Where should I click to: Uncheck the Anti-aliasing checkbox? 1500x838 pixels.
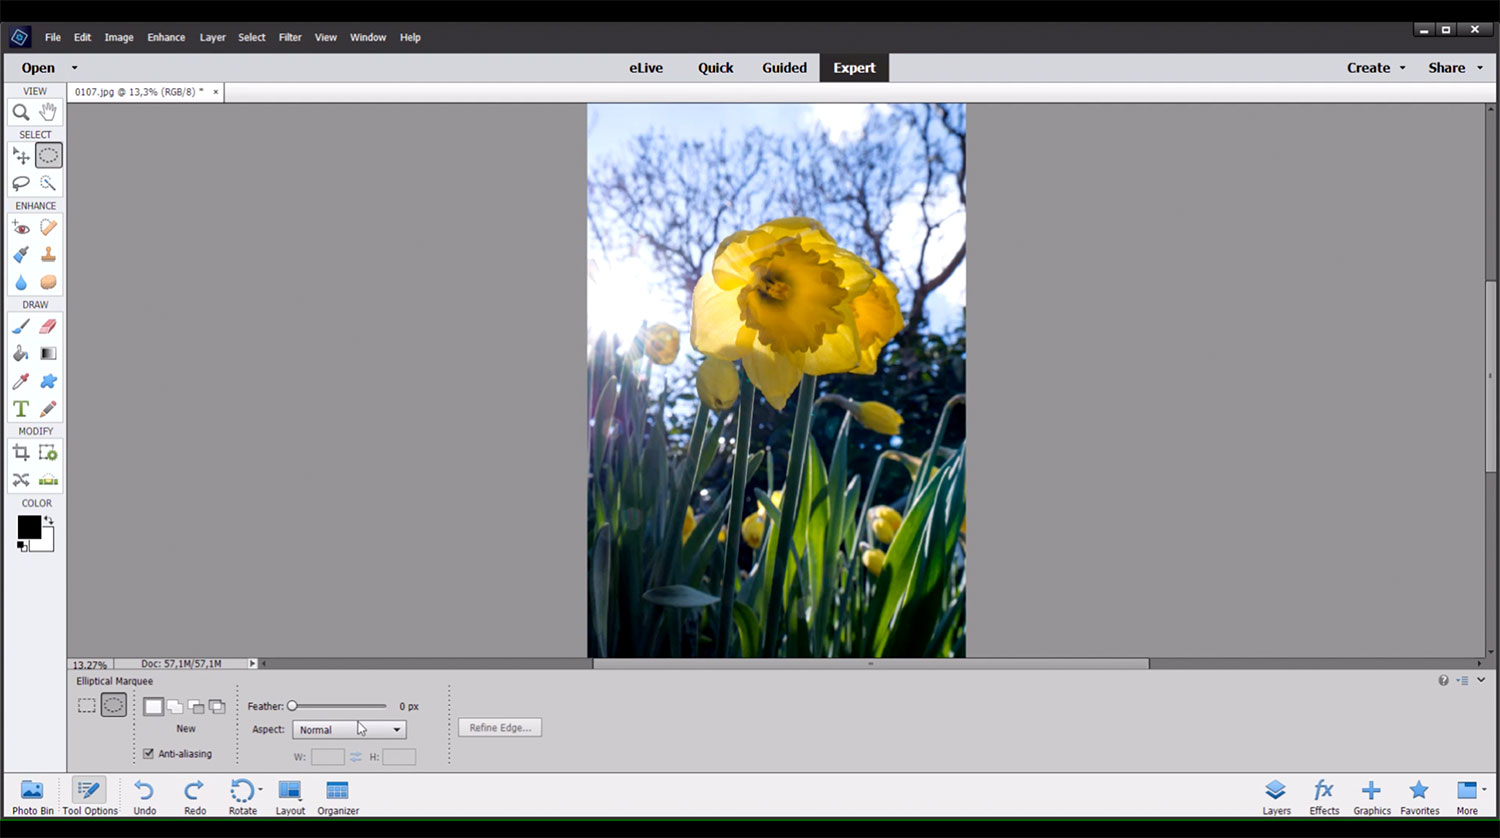click(148, 754)
